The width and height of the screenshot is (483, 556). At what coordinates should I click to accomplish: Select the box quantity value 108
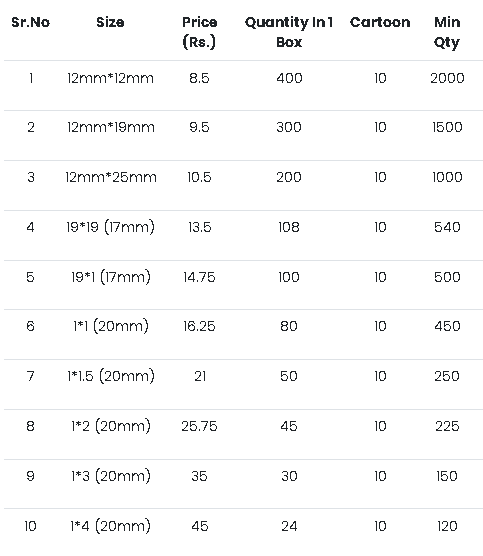coord(289,227)
